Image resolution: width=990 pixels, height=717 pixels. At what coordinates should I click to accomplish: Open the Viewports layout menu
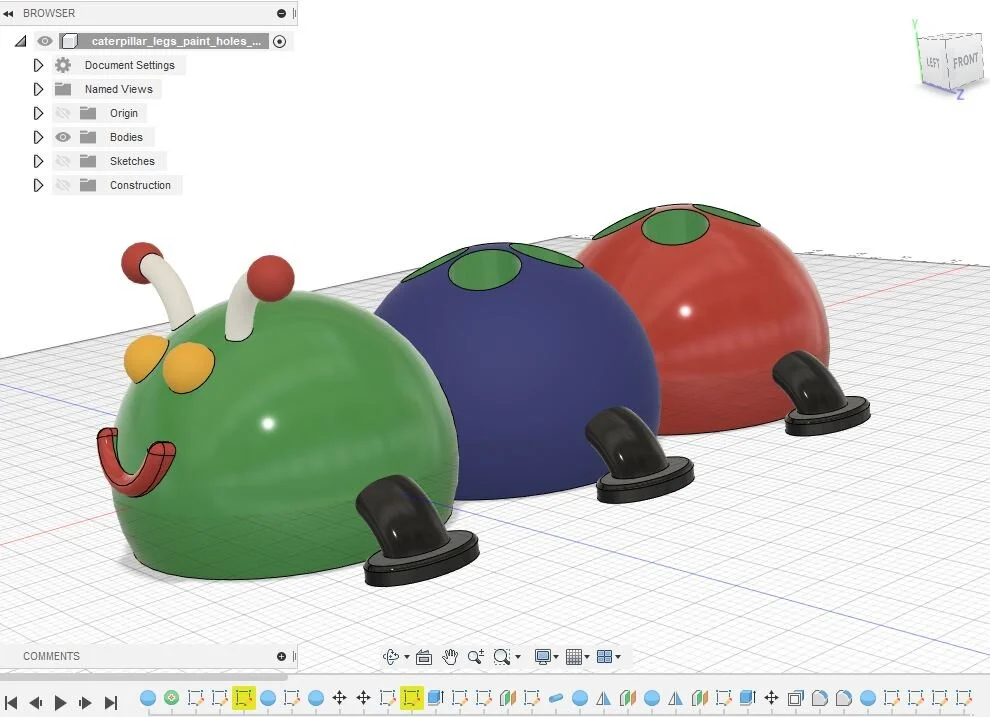pyautogui.click(x=604, y=657)
